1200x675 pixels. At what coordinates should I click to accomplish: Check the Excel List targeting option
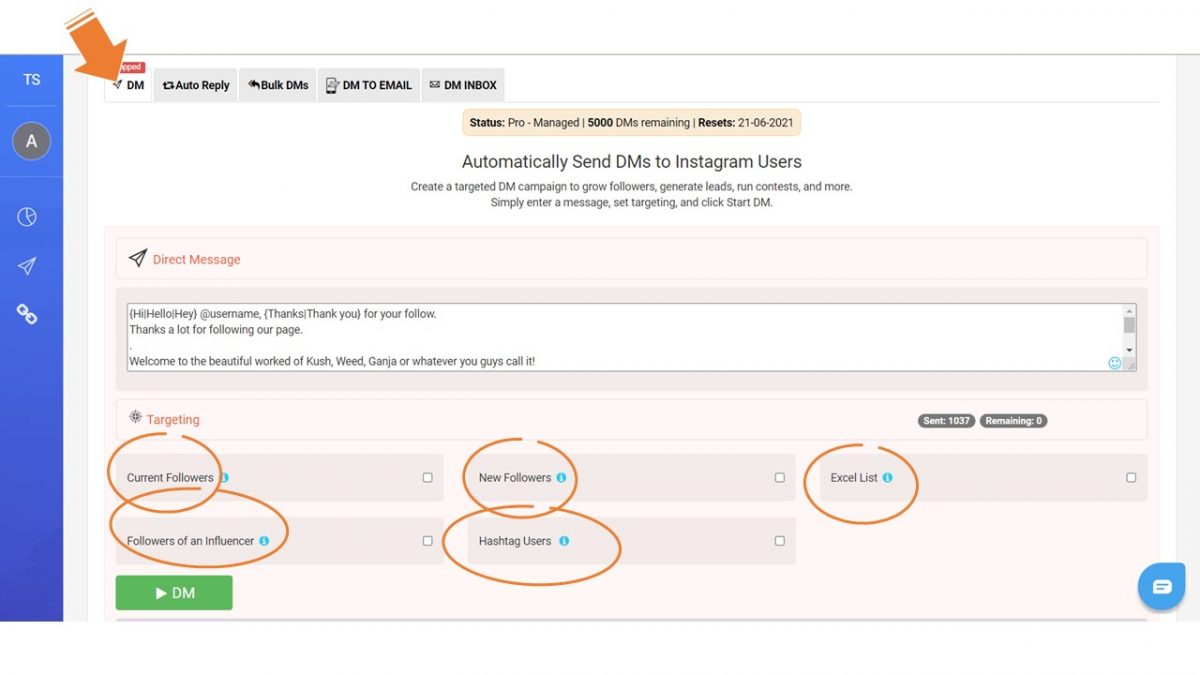[1131, 478]
